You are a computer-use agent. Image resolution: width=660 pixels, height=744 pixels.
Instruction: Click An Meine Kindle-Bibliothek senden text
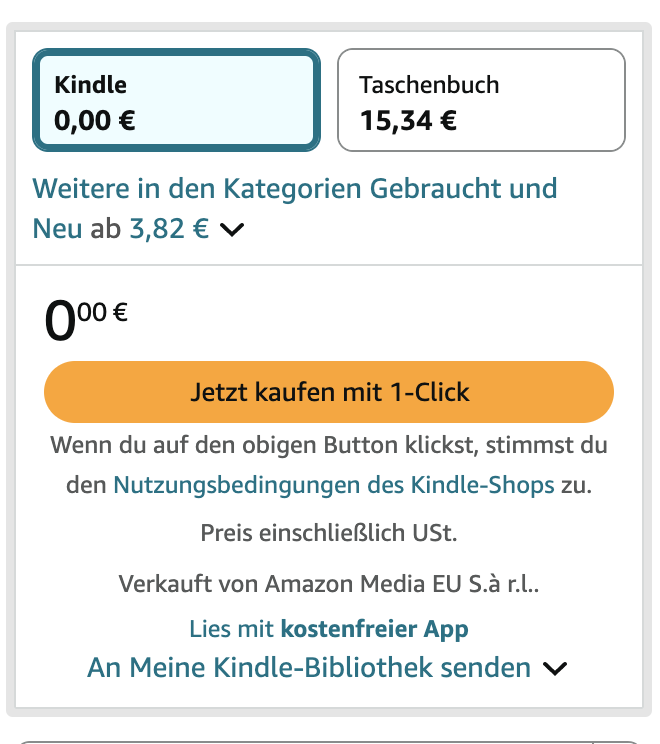309,667
